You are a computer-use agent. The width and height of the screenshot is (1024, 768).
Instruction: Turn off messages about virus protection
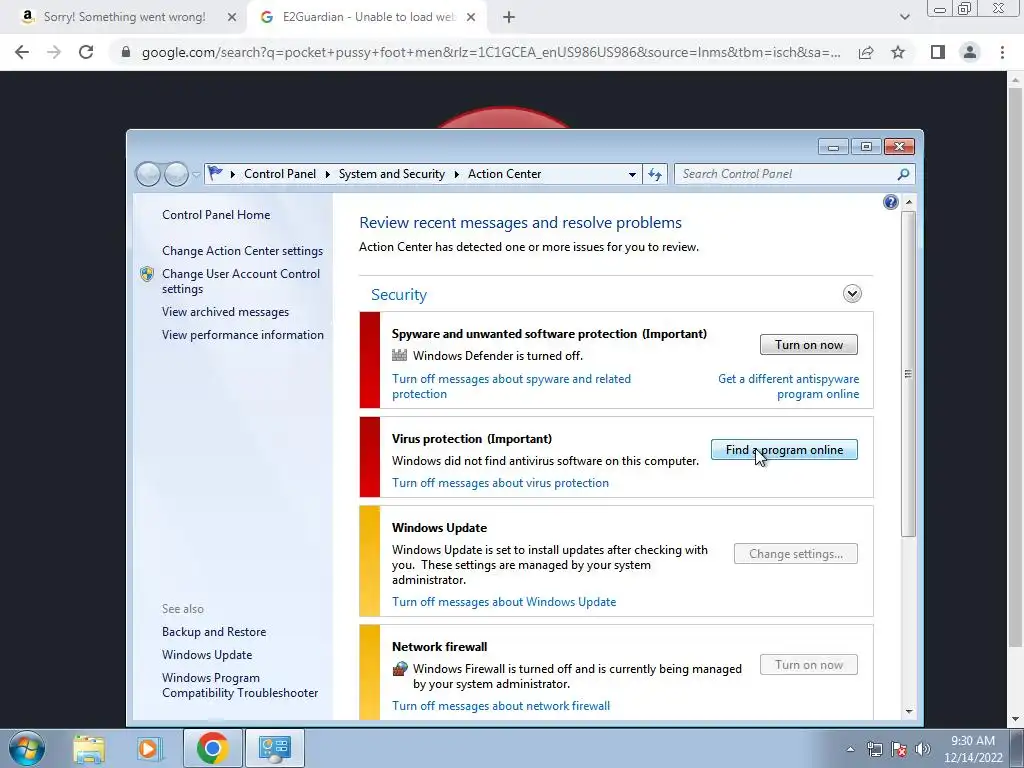(500, 483)
